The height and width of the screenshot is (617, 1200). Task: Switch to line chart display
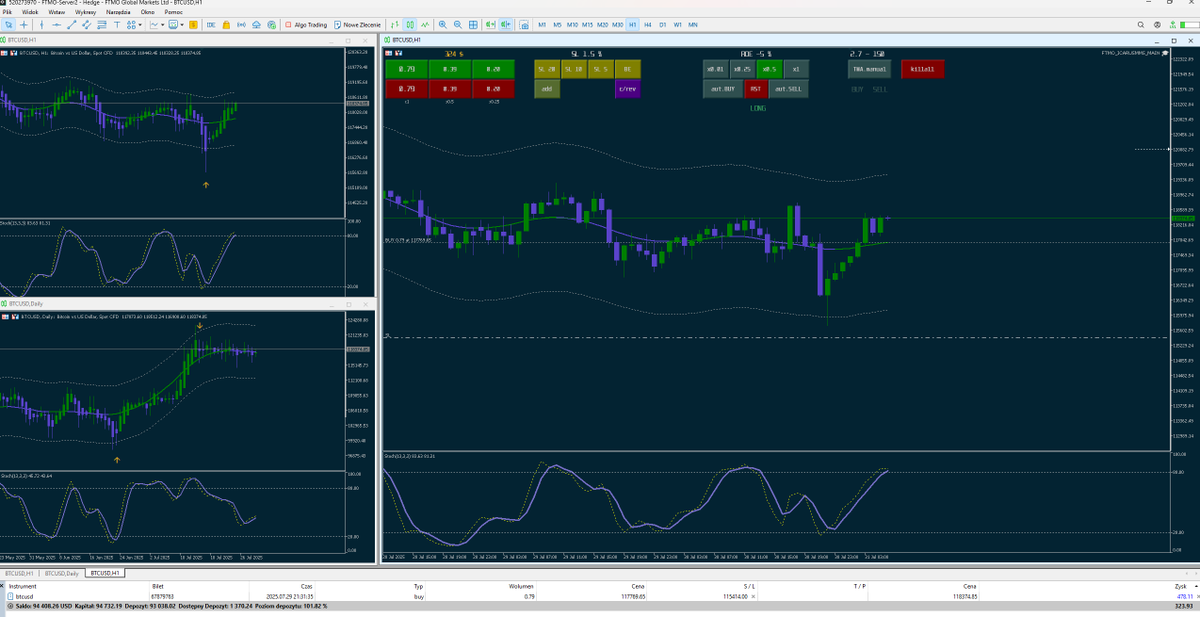425,24
